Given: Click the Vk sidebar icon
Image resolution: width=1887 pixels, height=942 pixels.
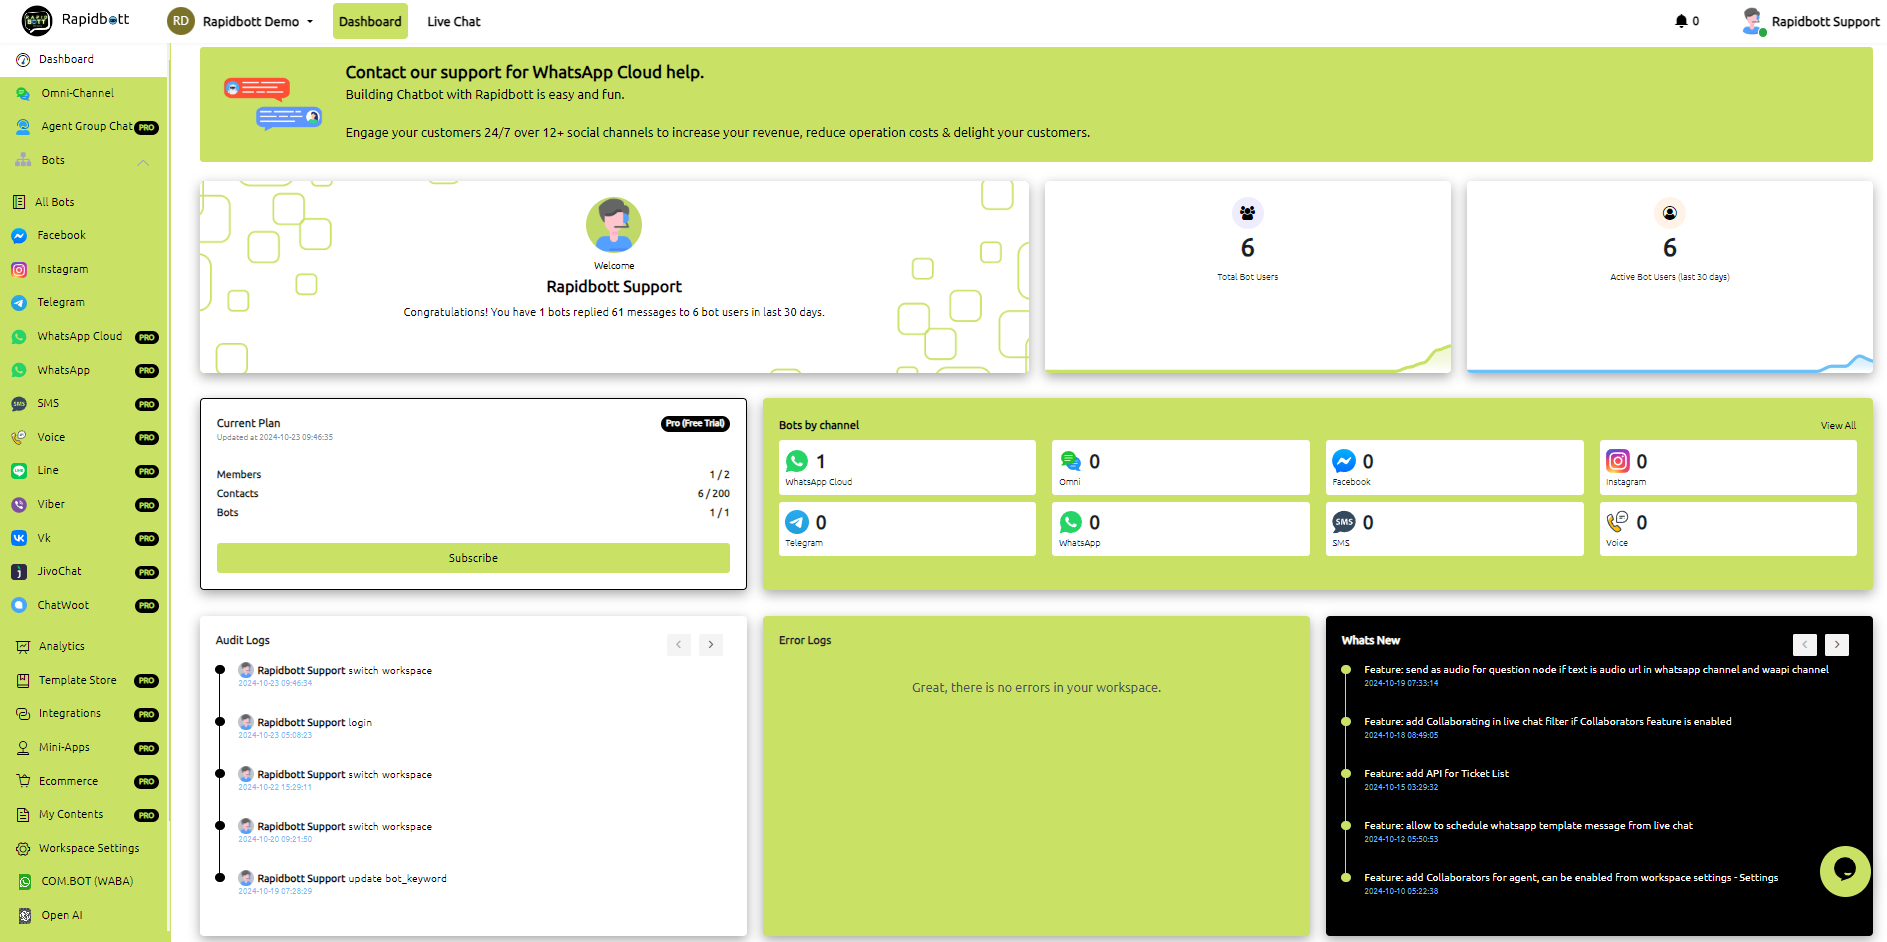Looking at the screenshot, I should point(19,538).
